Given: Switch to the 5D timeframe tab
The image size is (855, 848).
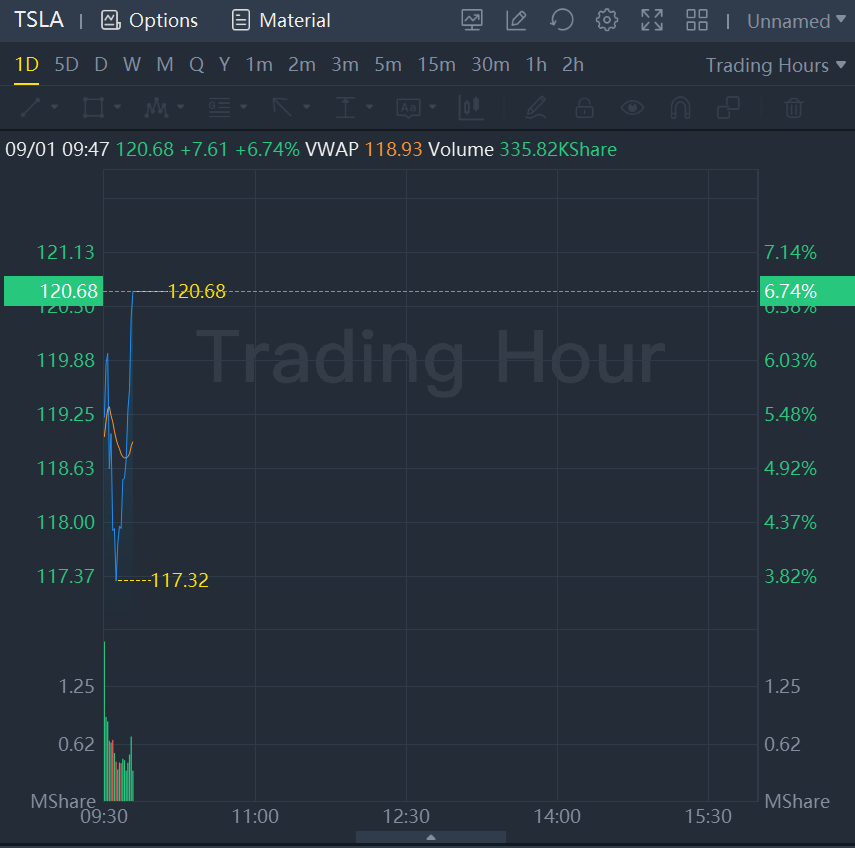Looking at the screenshot, I should tap(66, 65).
